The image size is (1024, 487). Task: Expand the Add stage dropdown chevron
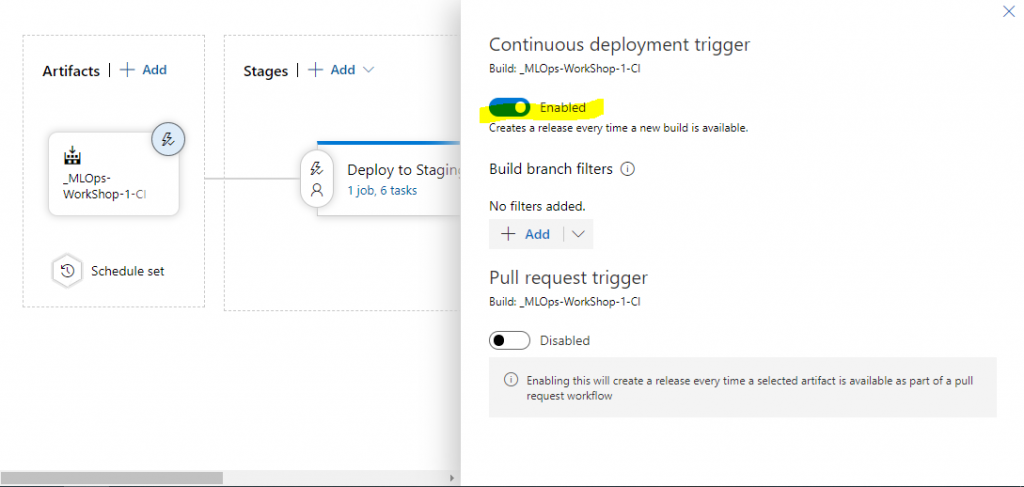point(368,70)
